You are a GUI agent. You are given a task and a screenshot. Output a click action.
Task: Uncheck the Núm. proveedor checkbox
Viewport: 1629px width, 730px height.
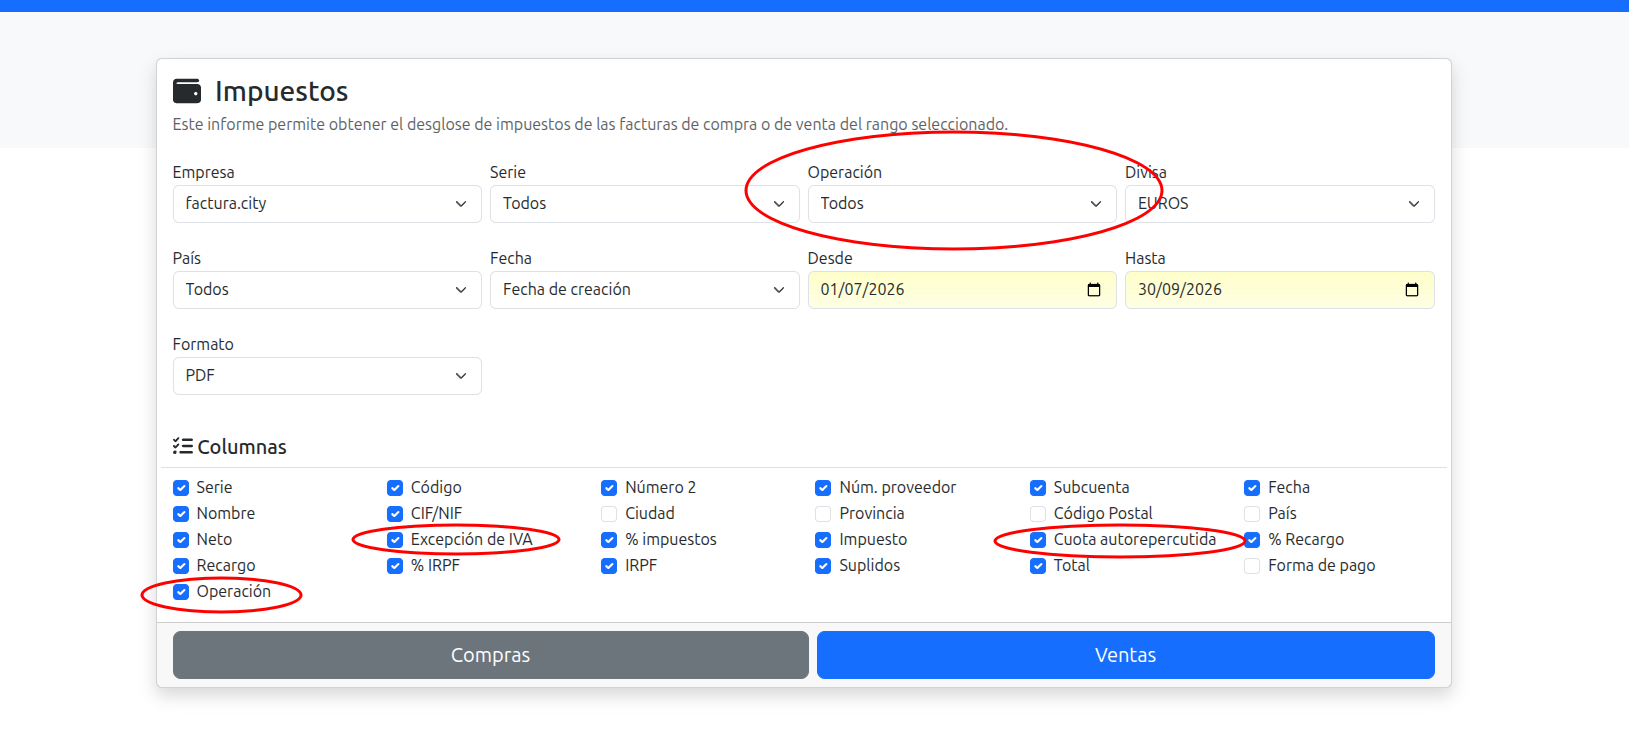pyautogui.click(x=823, y=488)
